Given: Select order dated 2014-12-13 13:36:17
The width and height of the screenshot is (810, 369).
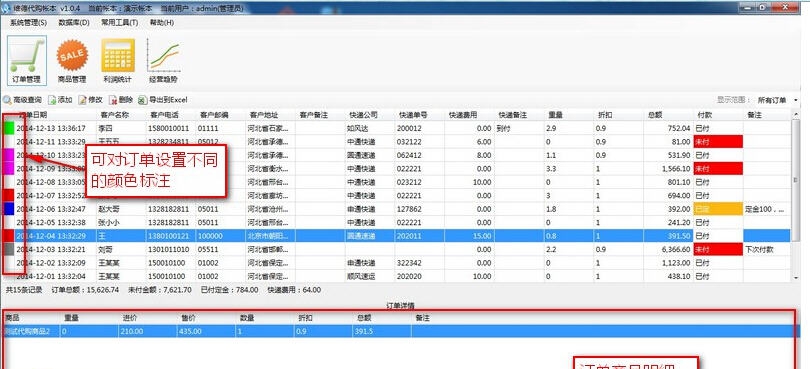Looking at the screenshot, I should [x=51, y=128].
